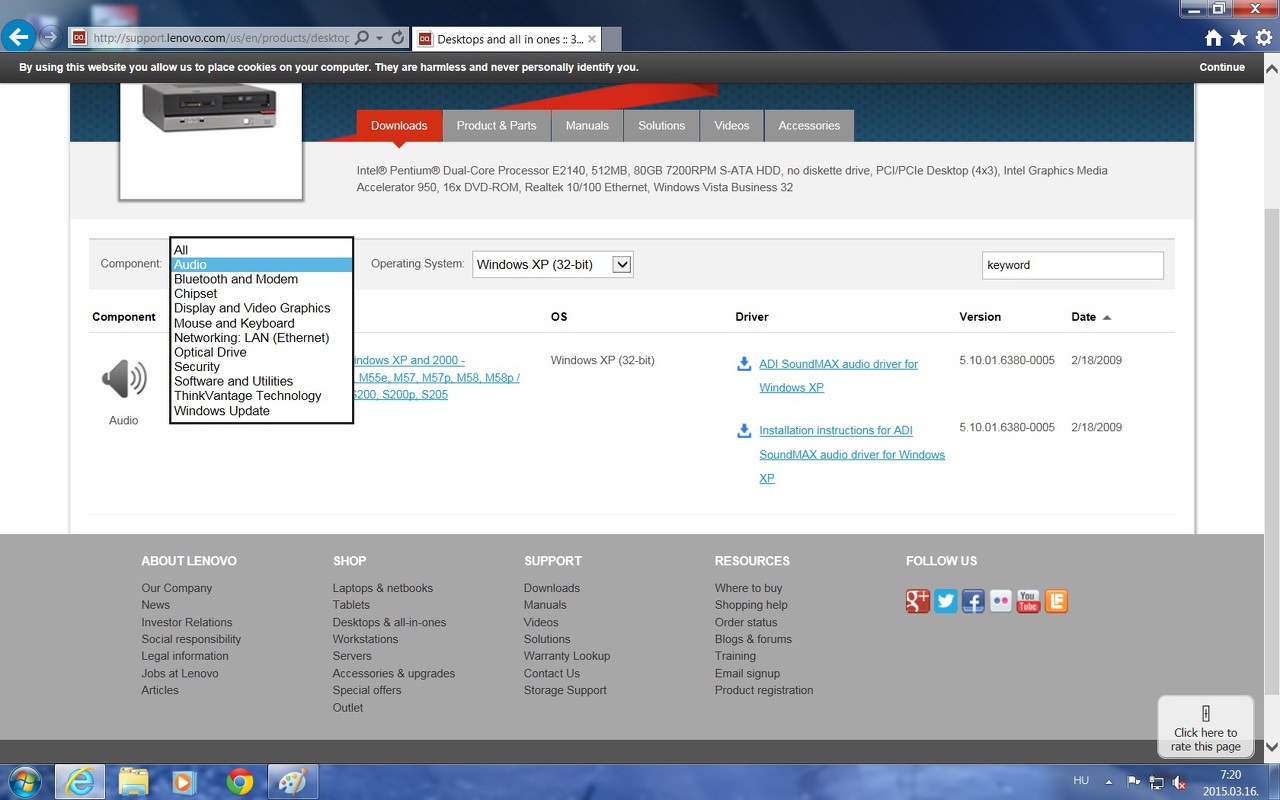Open Installation instructions for ADI SoundMAX link

point(852,454)
